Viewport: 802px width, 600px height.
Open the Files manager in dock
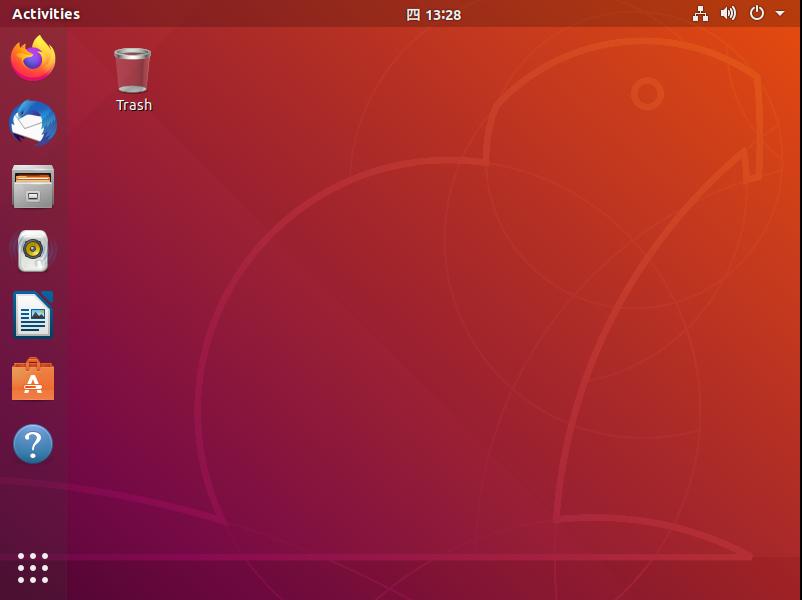point(33,187)
